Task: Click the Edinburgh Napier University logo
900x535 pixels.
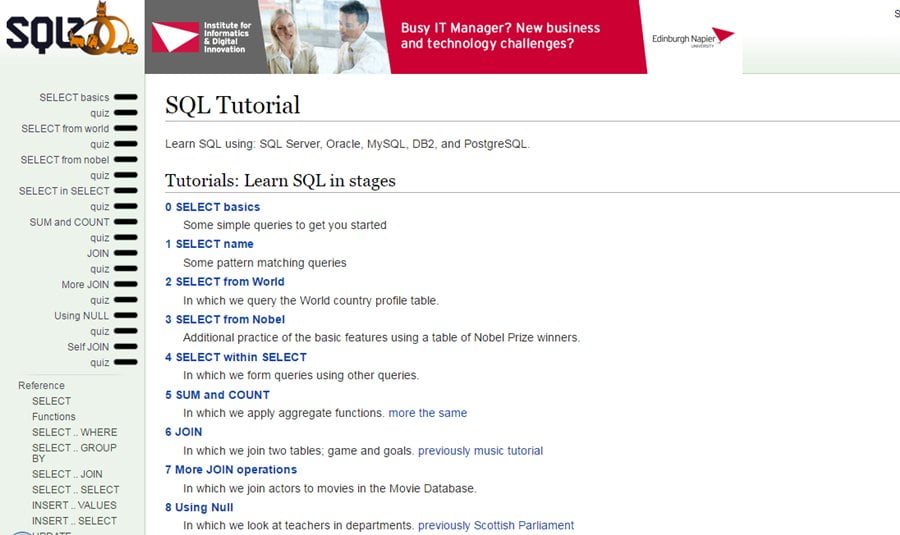Action: (x=693, y=38)
